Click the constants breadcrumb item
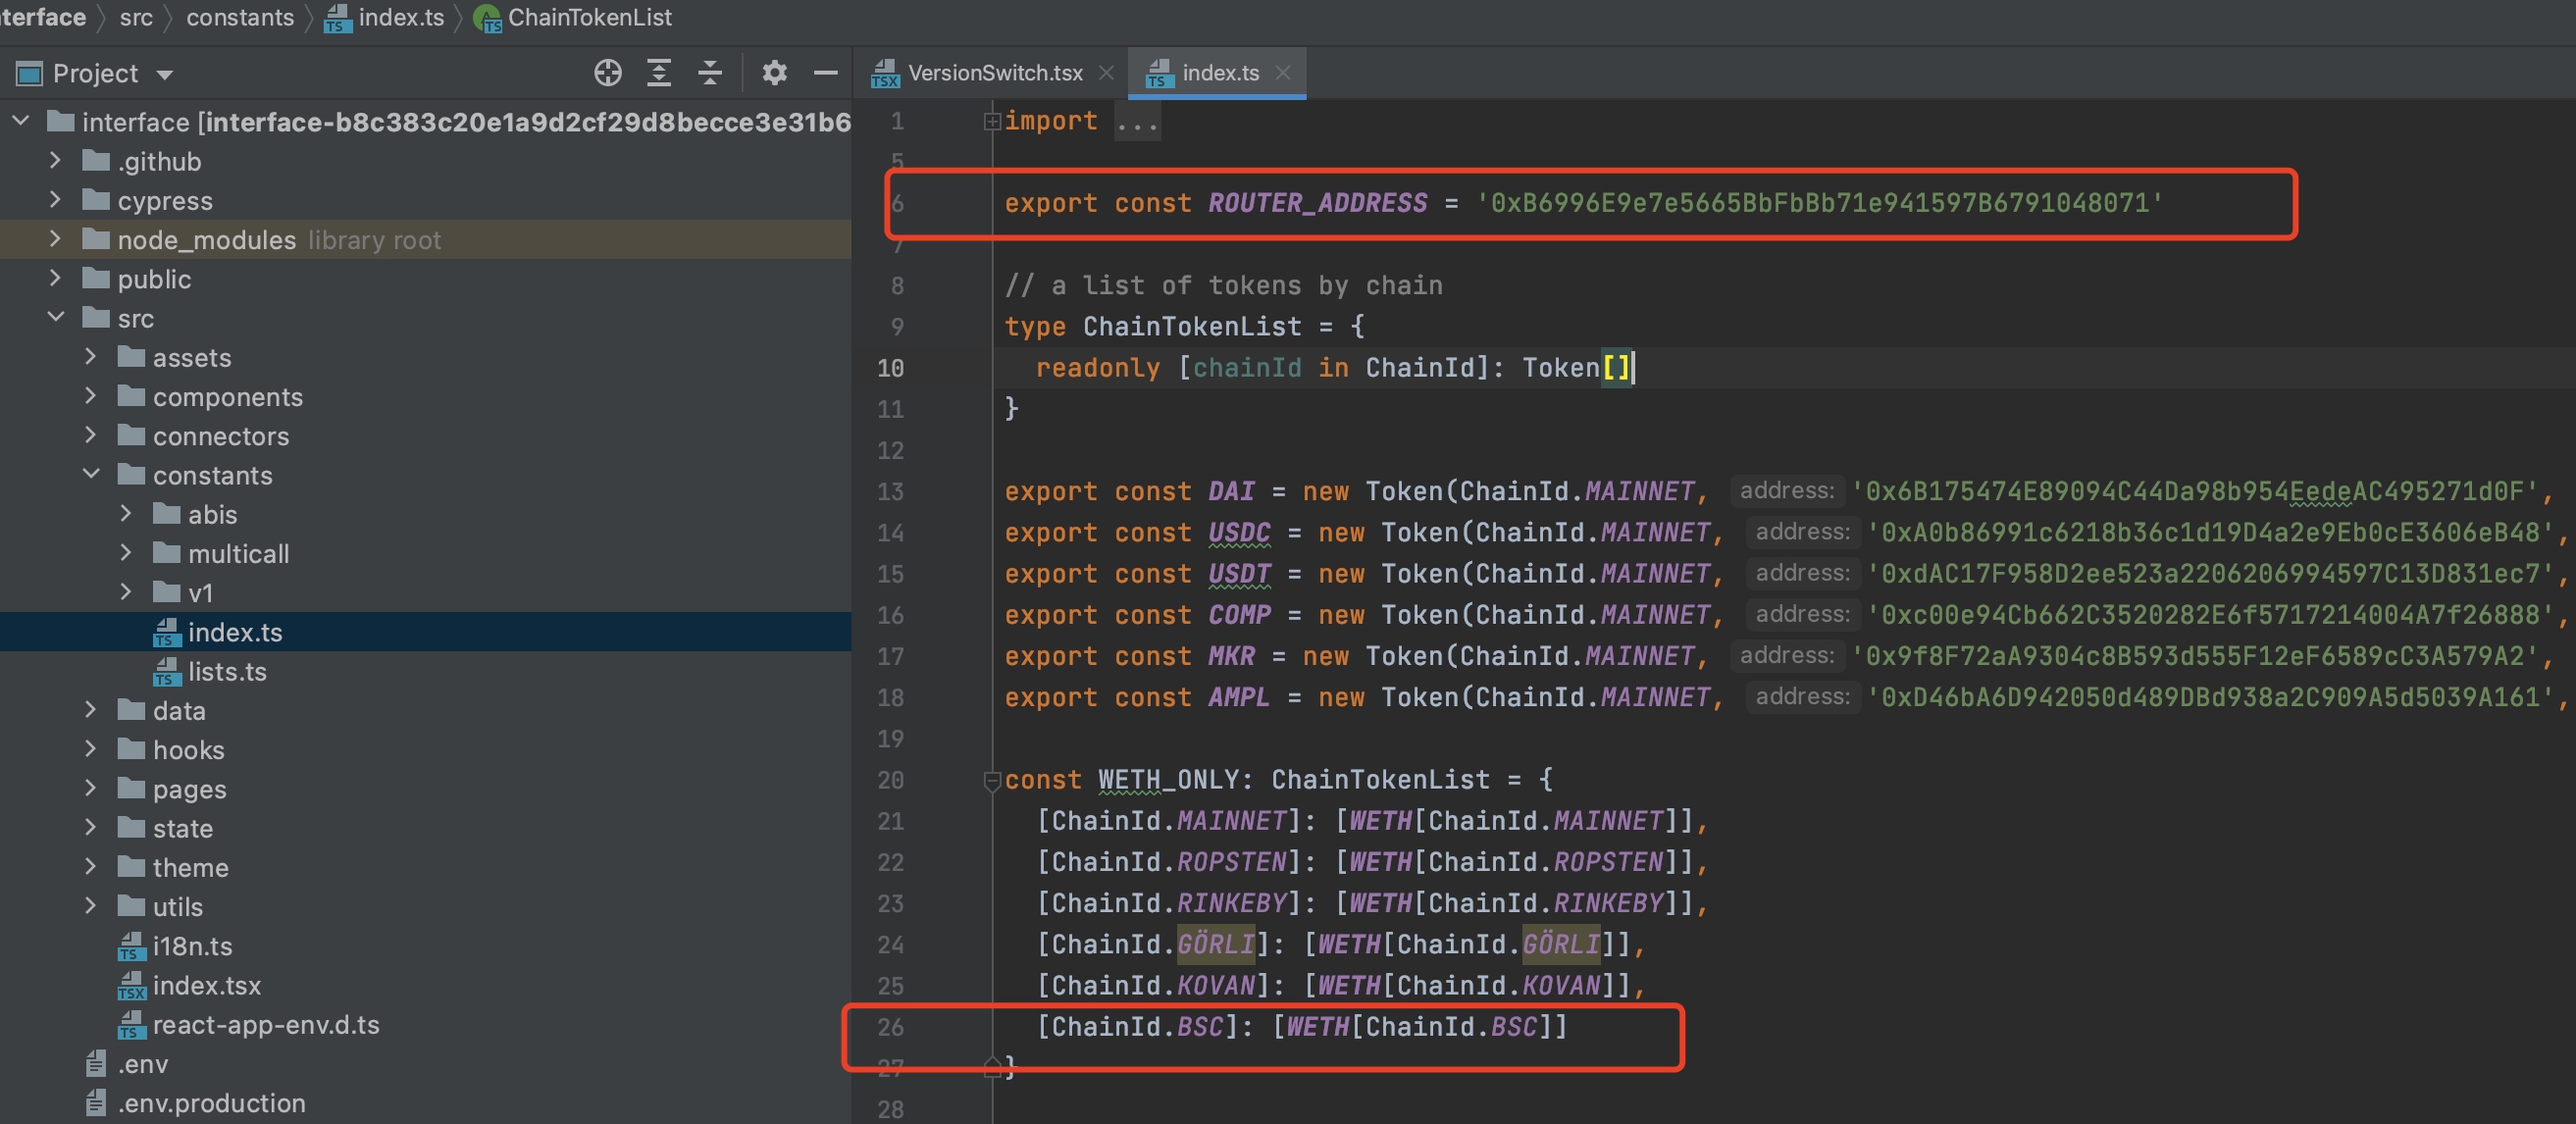Image resolution: width=2576 pixels, height=1124 pixels. click(240, 17)
